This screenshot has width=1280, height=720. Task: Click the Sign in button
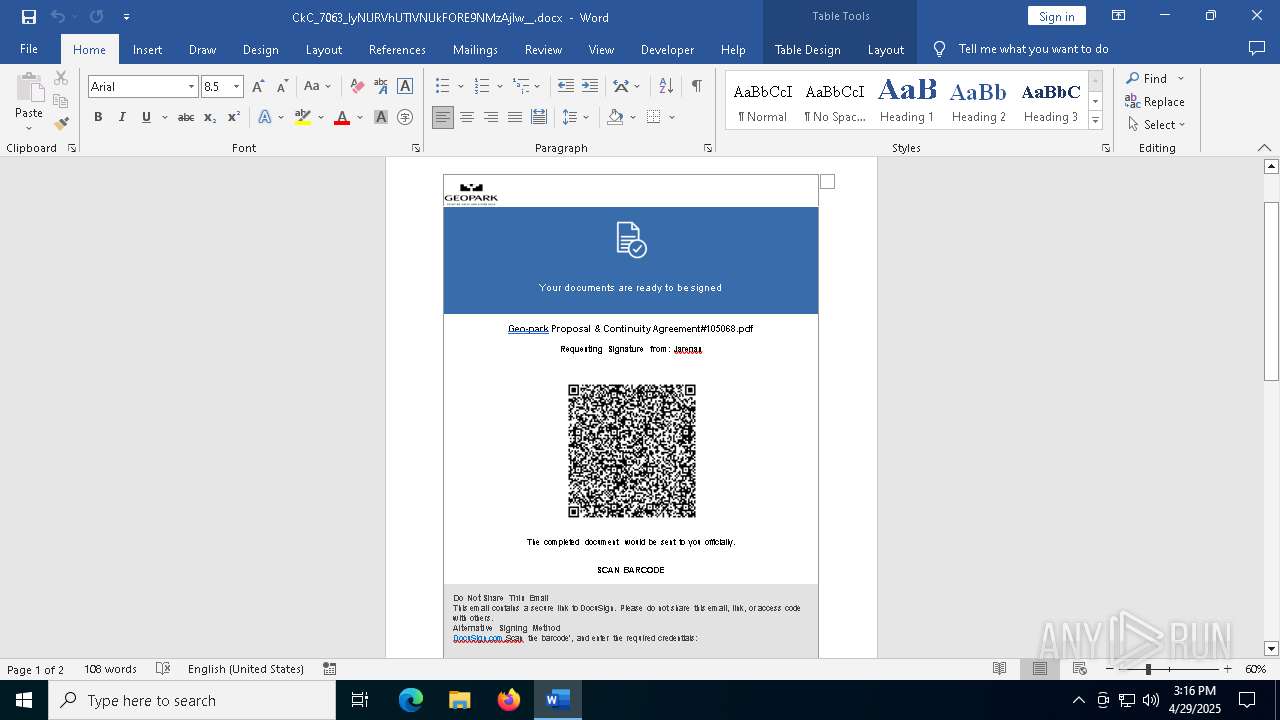(1056, 16)
